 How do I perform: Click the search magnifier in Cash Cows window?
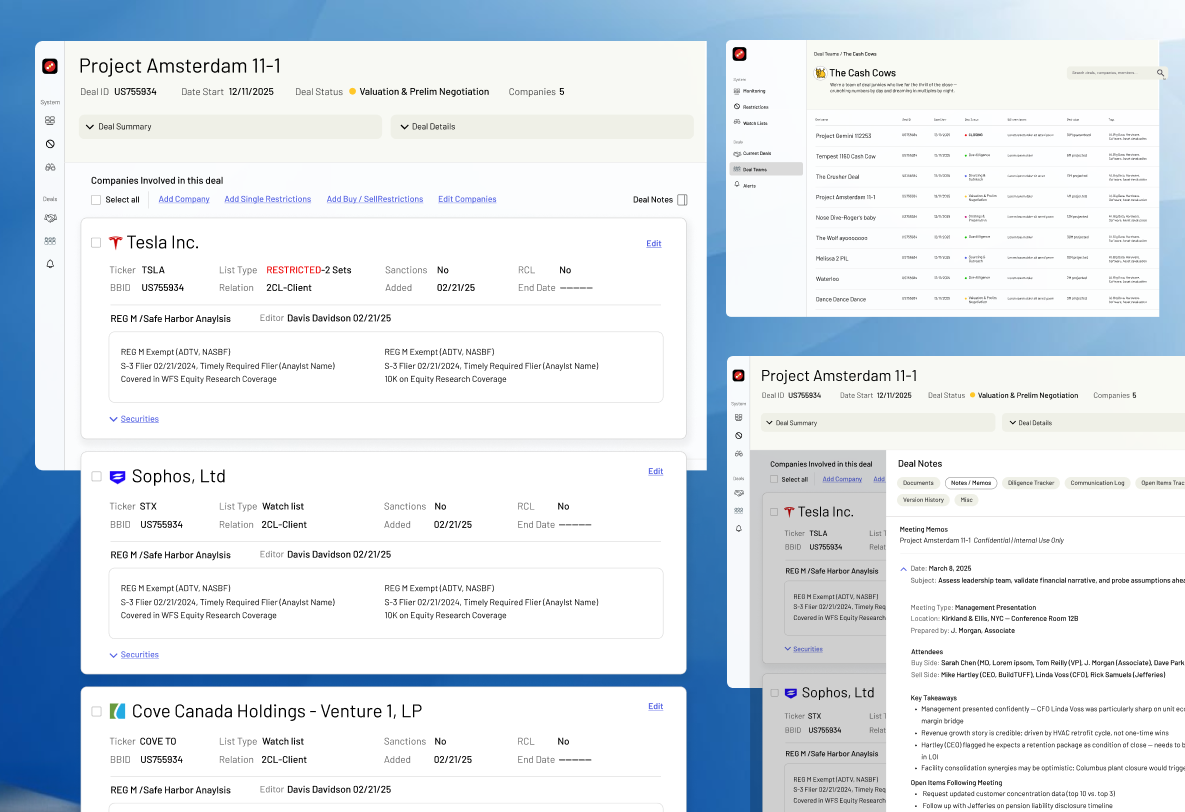(x=1160, y=73)
